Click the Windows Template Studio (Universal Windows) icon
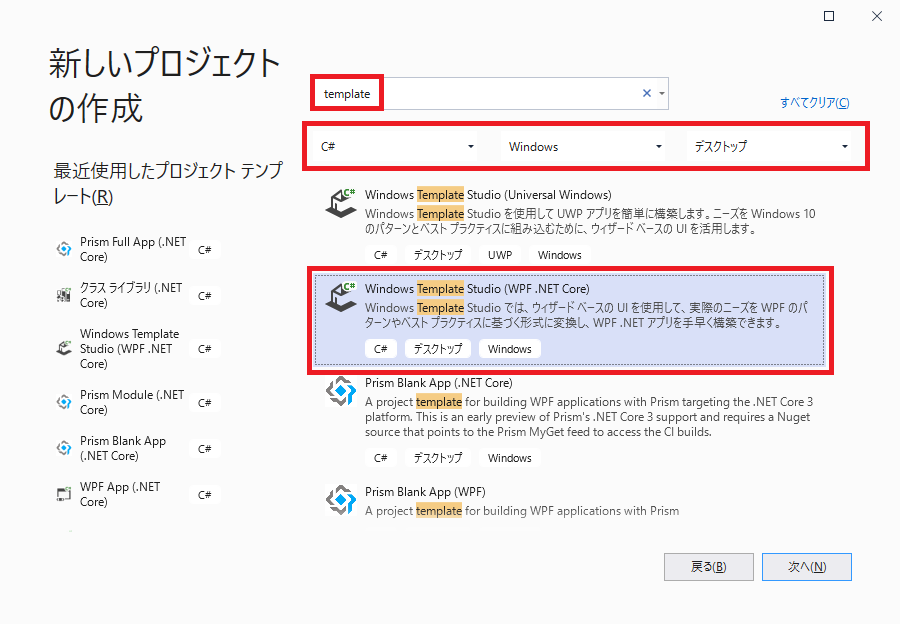This screenshot has height=624, width=900. point(341,203)
